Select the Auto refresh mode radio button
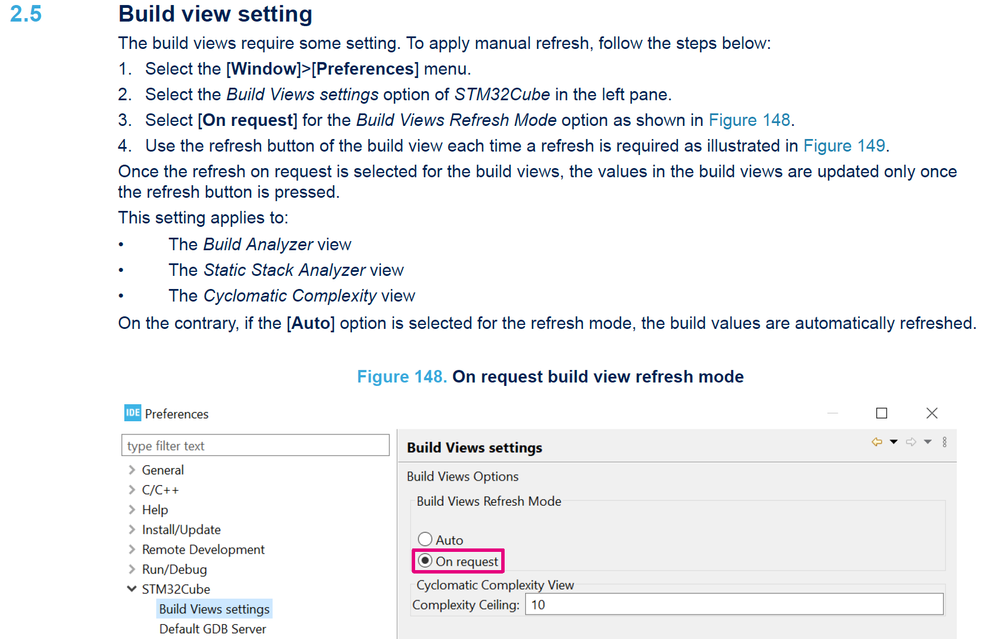 pos(424,539)
